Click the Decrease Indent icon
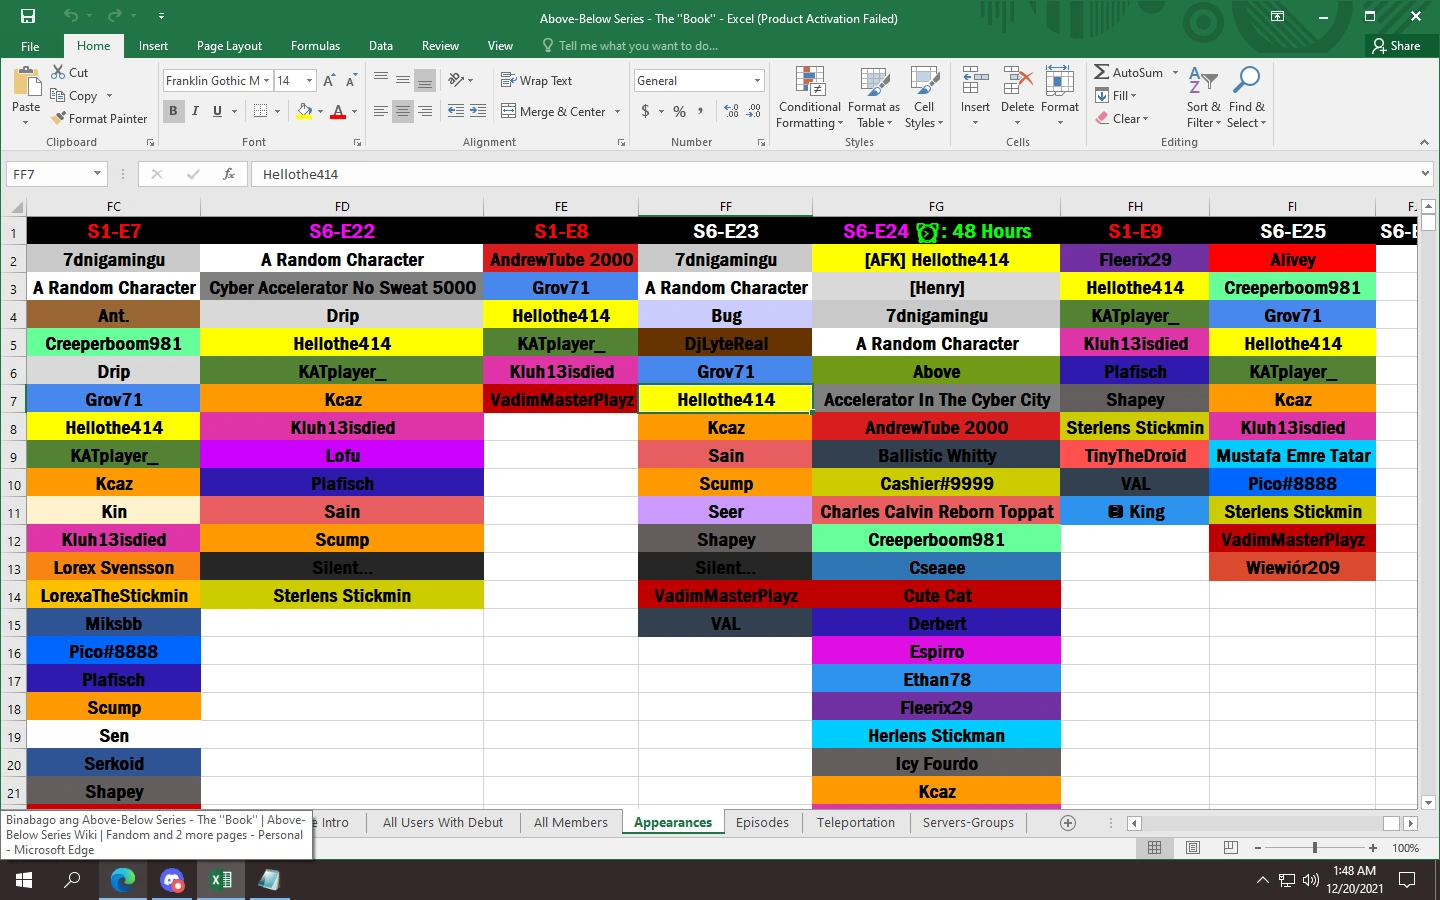1440x900 pixels. (456, 111)
